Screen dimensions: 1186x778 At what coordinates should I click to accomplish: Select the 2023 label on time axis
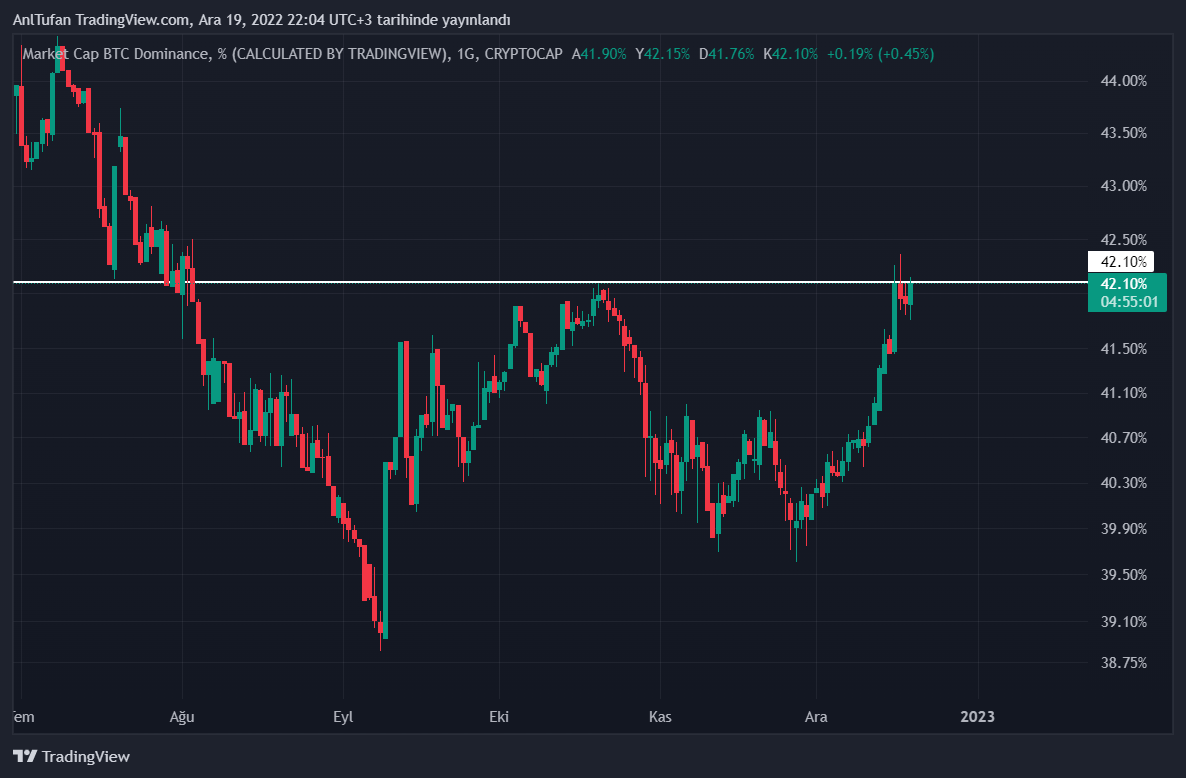coord(977,716)
